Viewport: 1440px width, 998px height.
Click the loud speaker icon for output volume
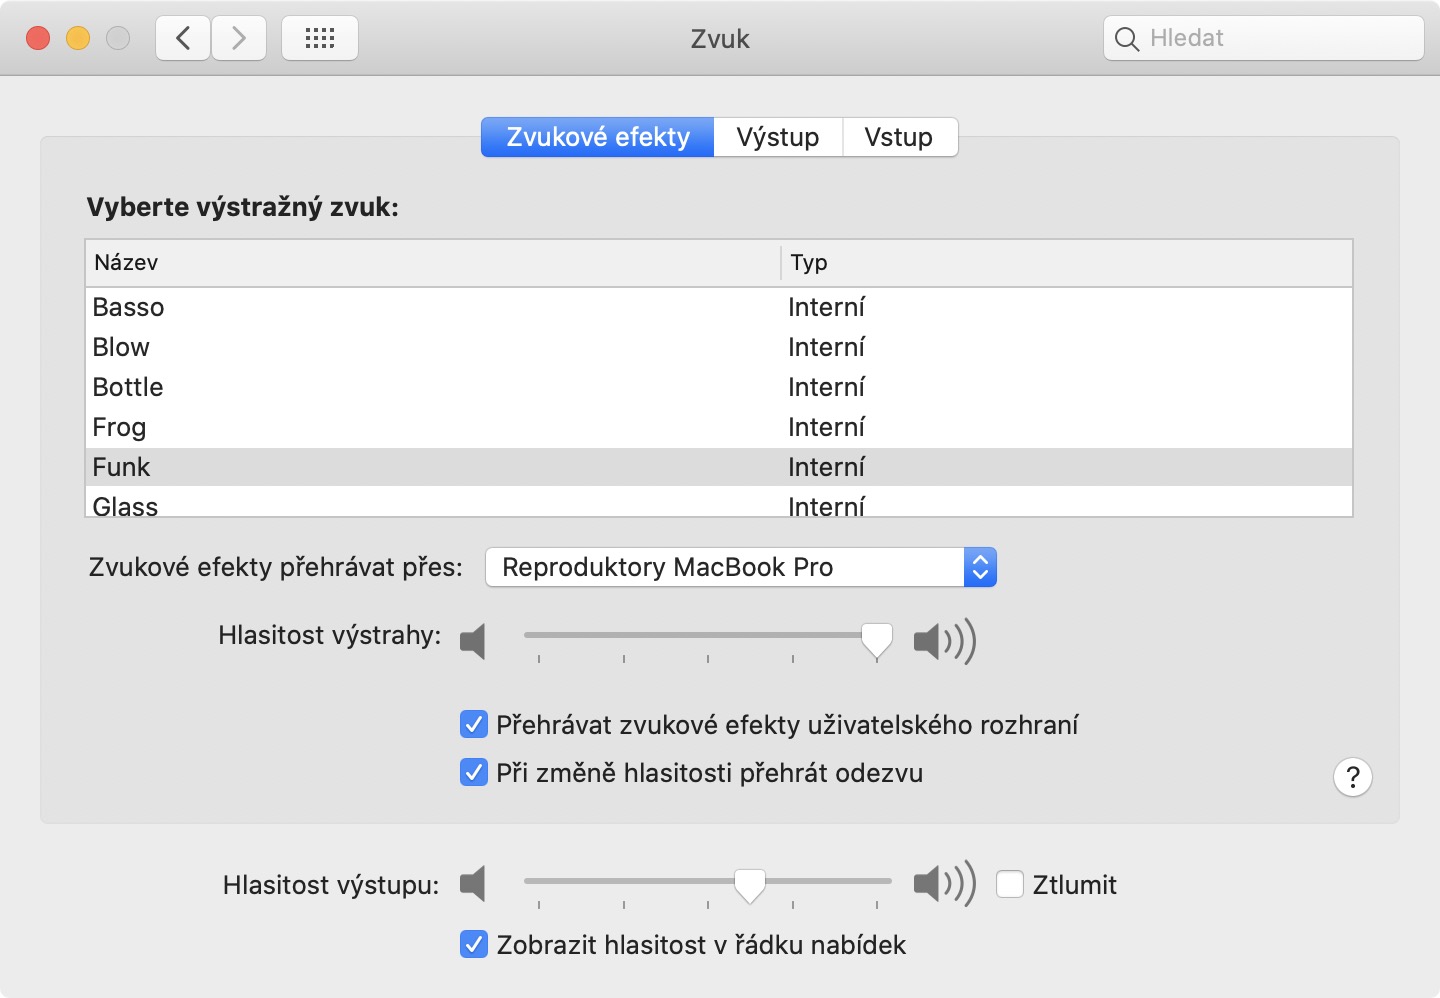click(944, 884)
